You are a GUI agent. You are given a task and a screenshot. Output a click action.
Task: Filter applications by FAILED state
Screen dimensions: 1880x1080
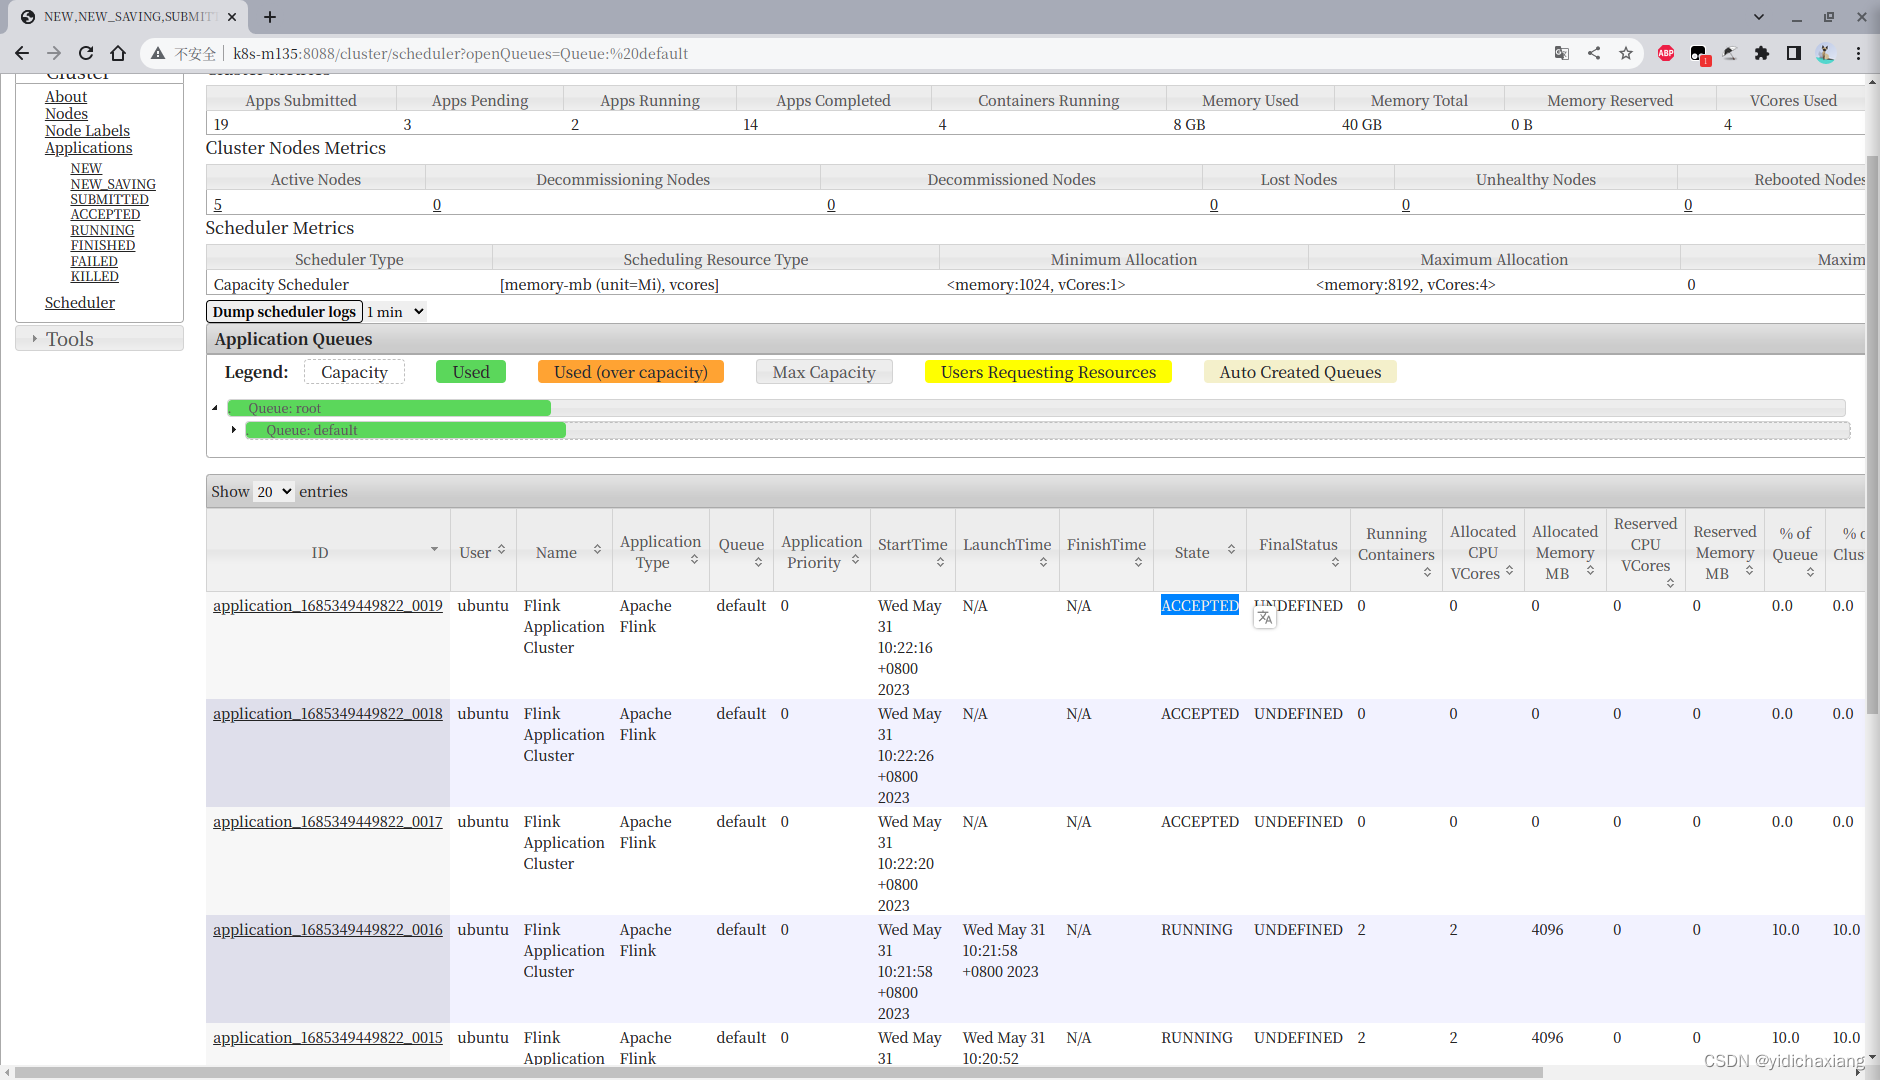click(x=94, y=262)
